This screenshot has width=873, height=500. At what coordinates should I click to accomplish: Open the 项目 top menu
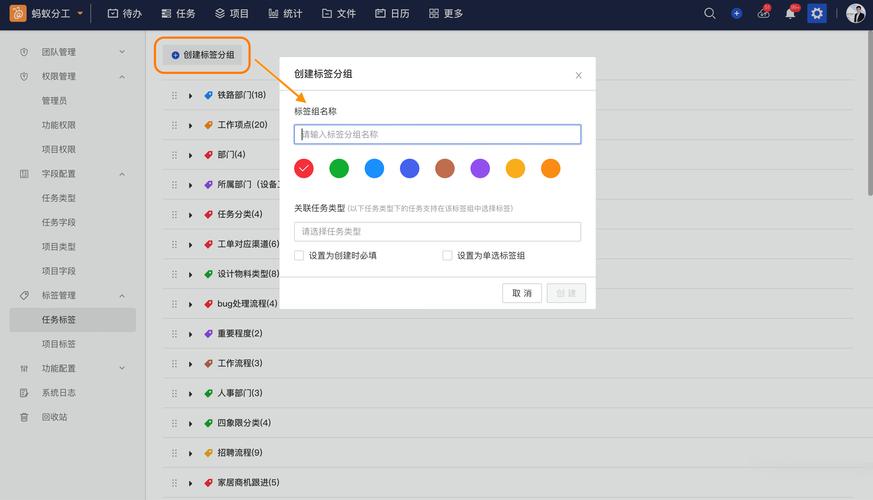pos(232,13)
